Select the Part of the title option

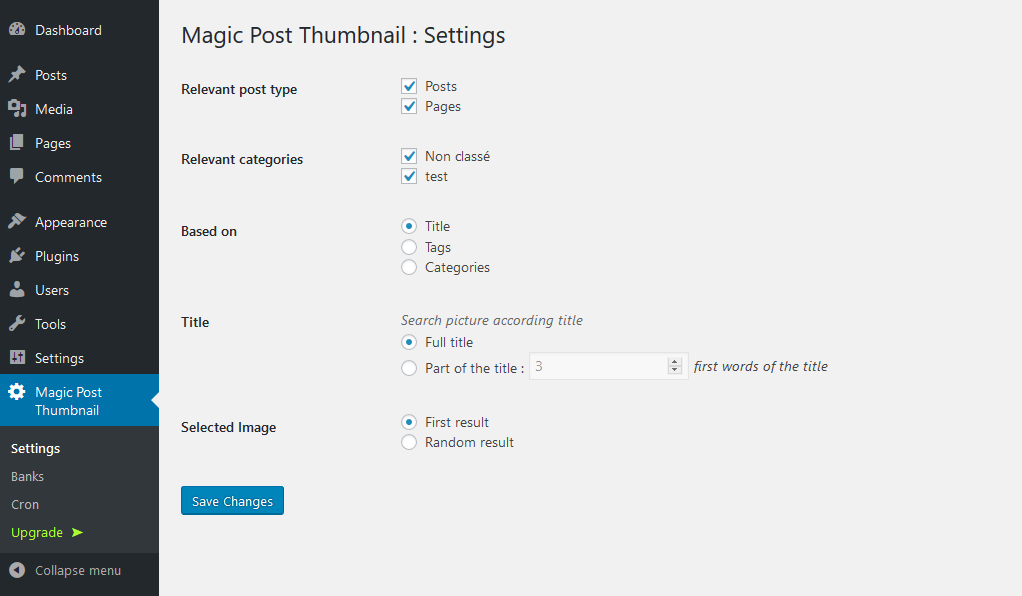(x=409, y=368)
